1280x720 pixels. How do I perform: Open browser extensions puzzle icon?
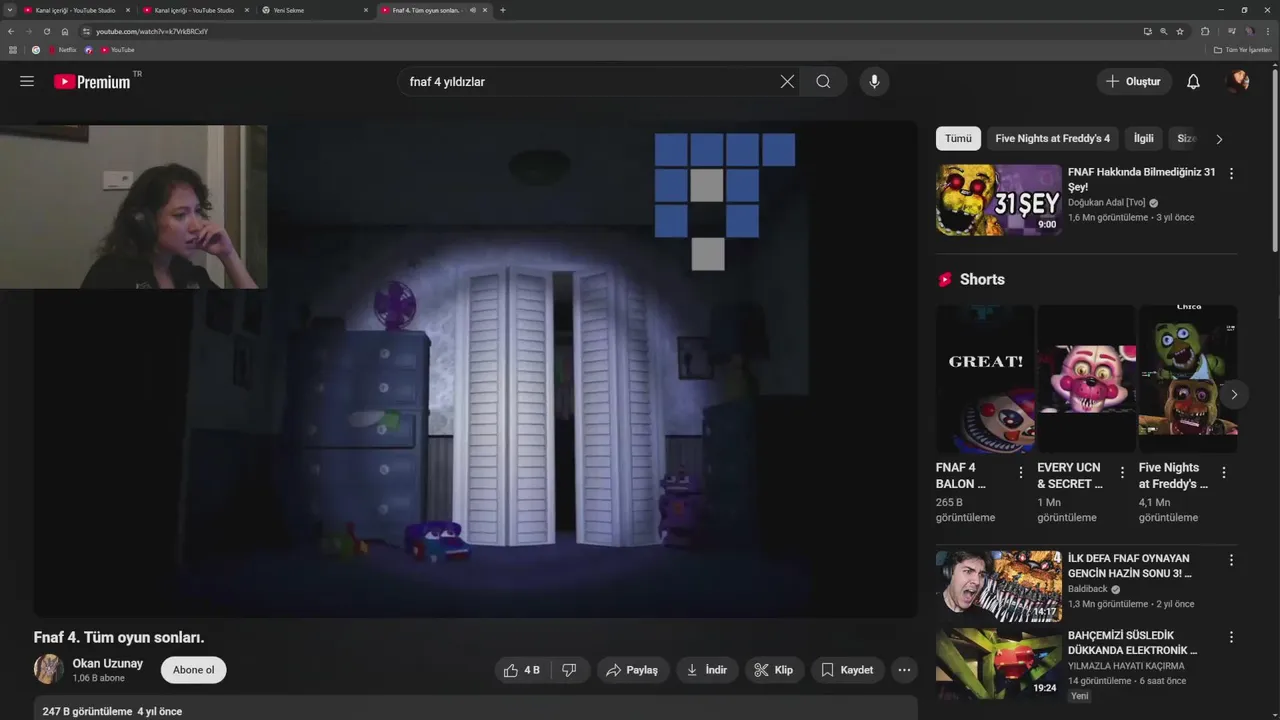1205,31
